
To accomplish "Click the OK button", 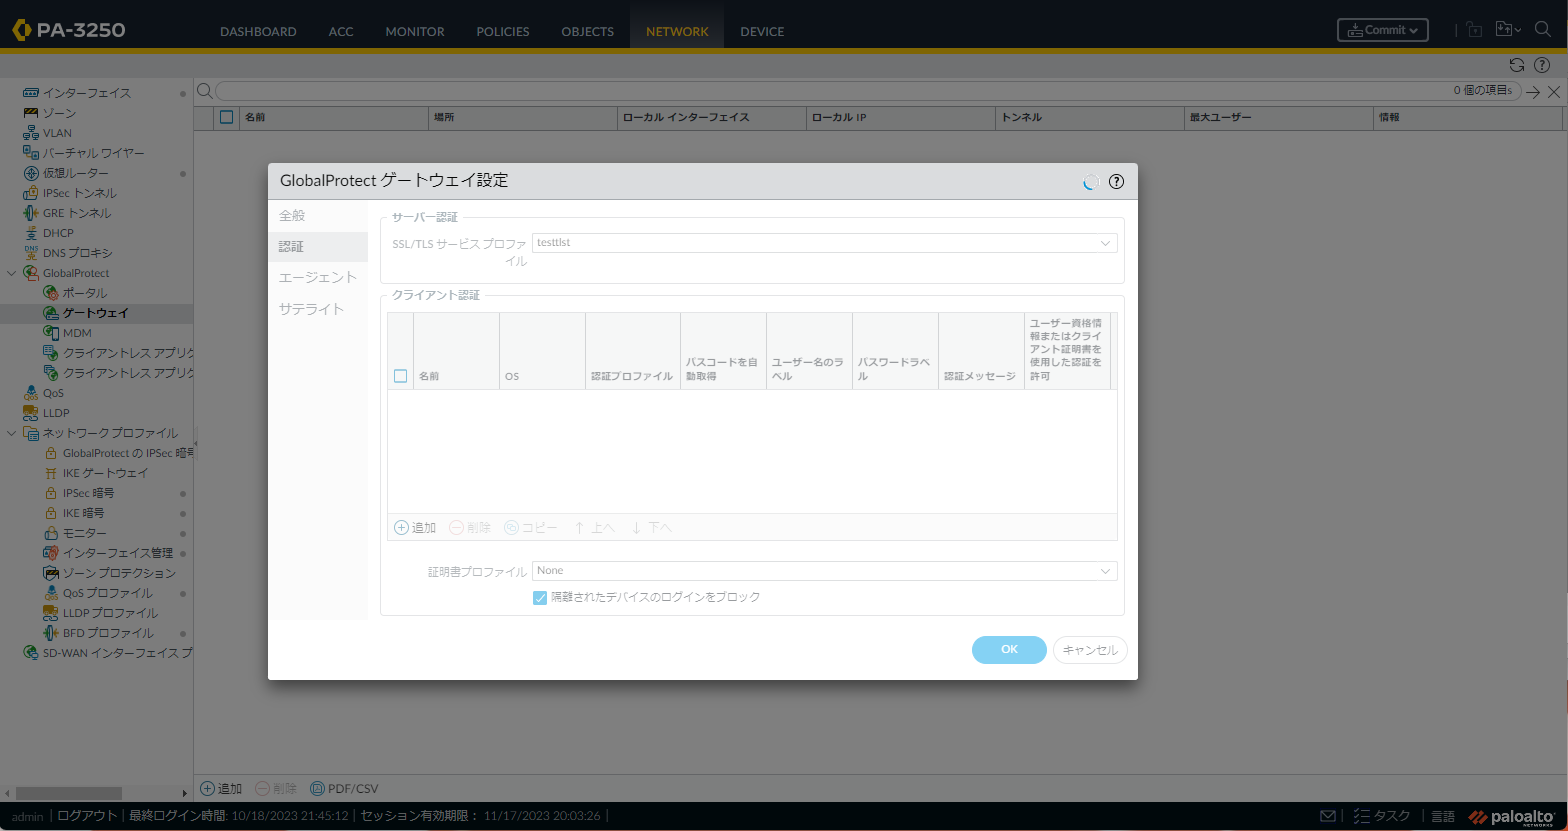I will click(1009, 650).
